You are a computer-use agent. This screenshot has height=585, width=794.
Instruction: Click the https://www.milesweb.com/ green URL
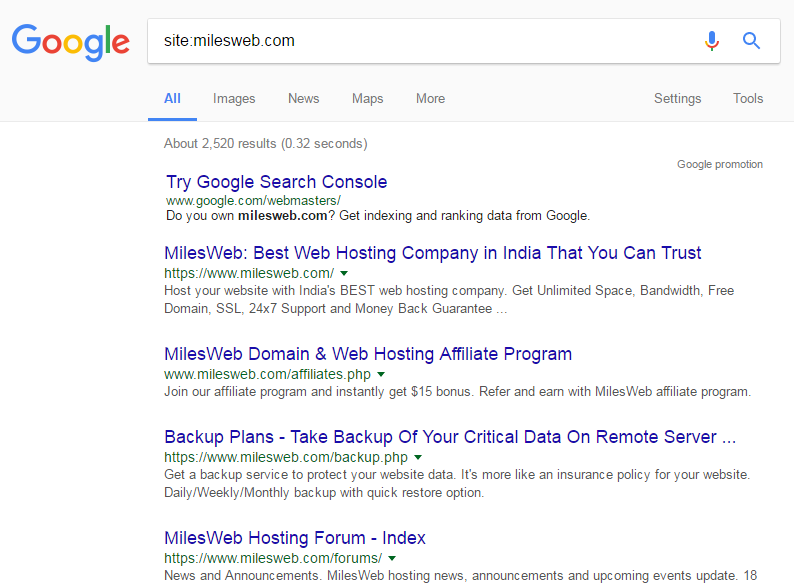click(x=249, y=274)
